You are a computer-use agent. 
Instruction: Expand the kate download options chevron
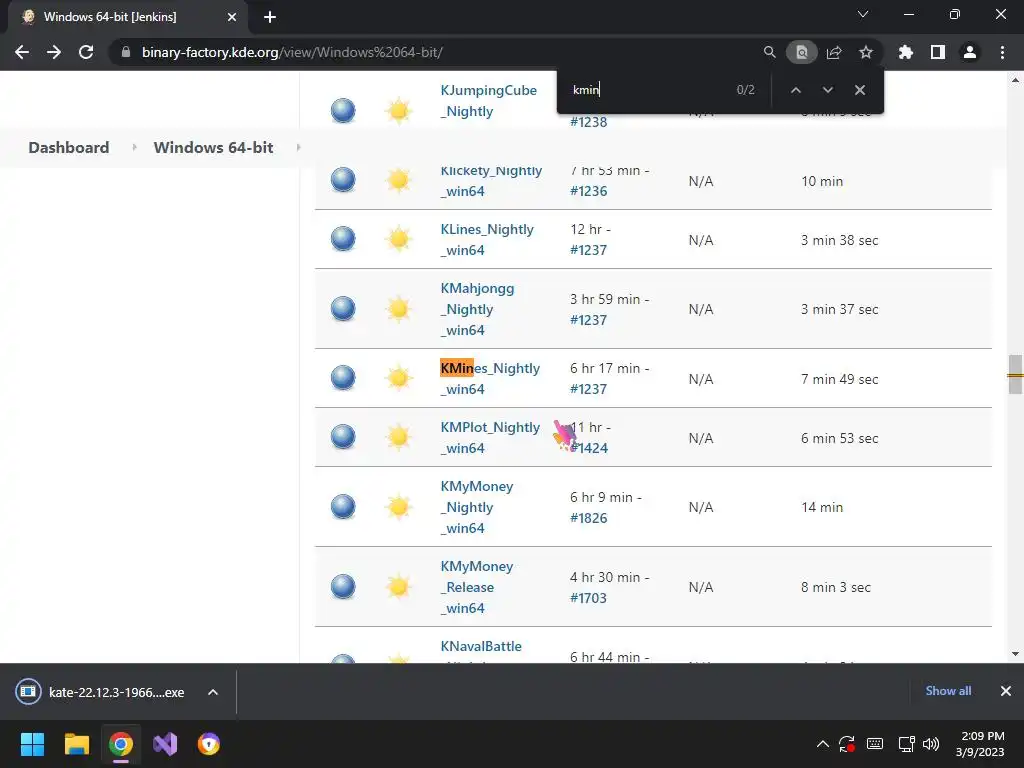[213, 692]
